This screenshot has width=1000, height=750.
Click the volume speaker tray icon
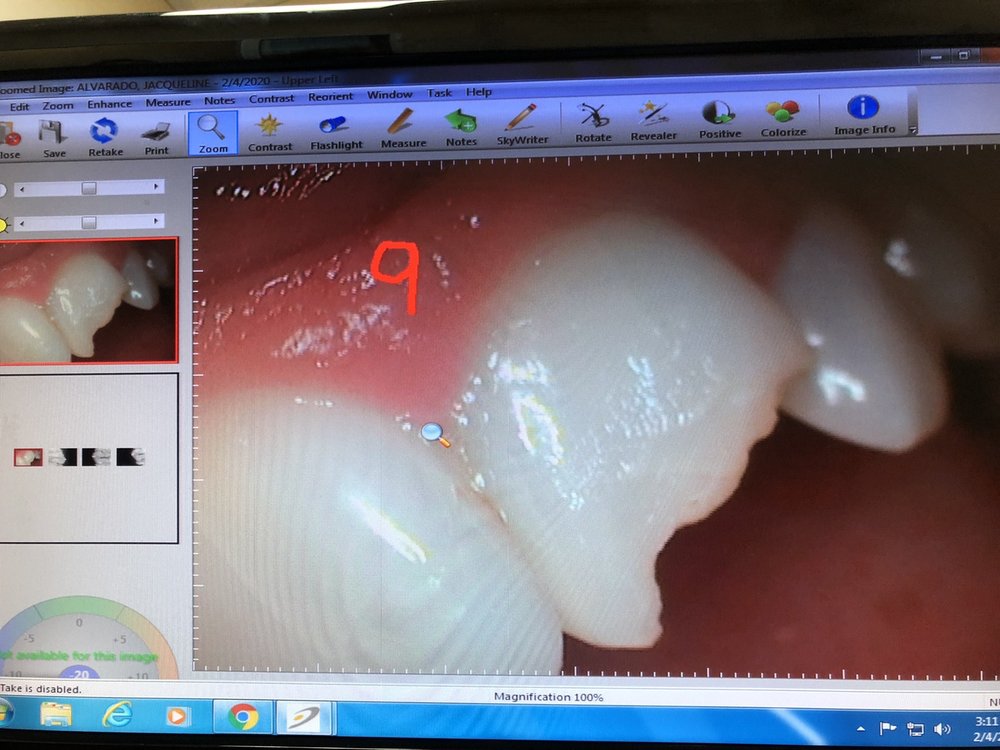(942, 728)
